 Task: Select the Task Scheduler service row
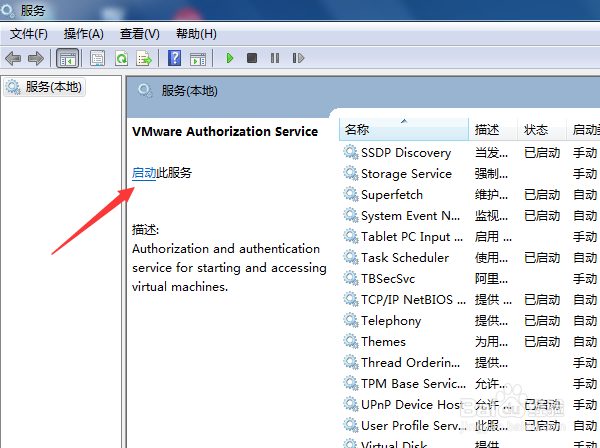(469, 257)
